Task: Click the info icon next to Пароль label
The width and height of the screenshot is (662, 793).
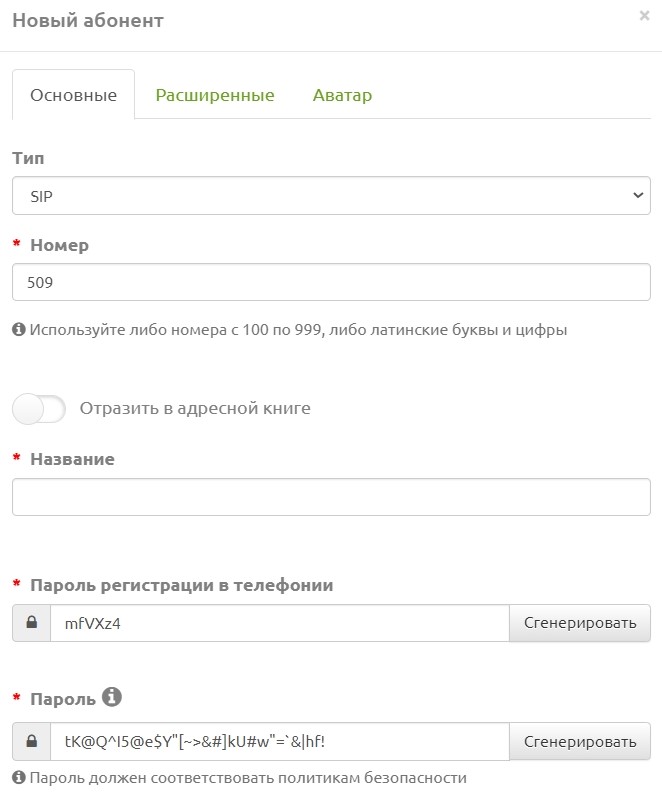Action: coord(112,697)
